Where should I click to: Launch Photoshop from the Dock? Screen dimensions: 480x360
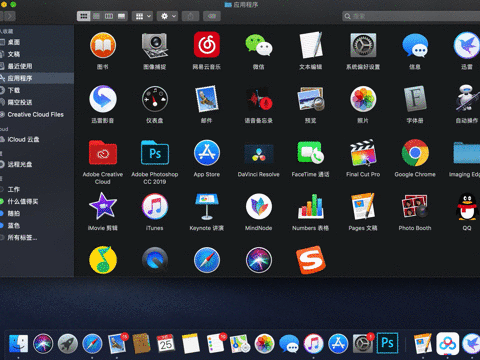(x=387, y=343)
